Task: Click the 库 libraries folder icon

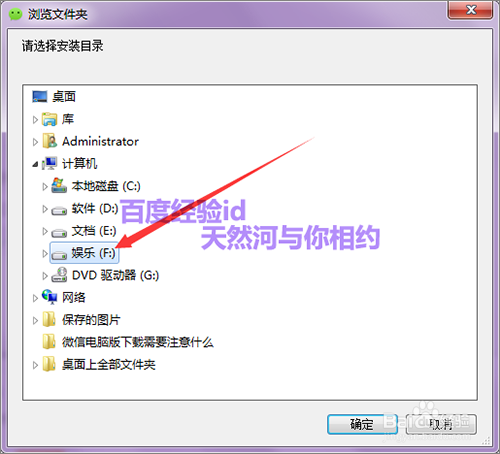Action: click(49, 119)
